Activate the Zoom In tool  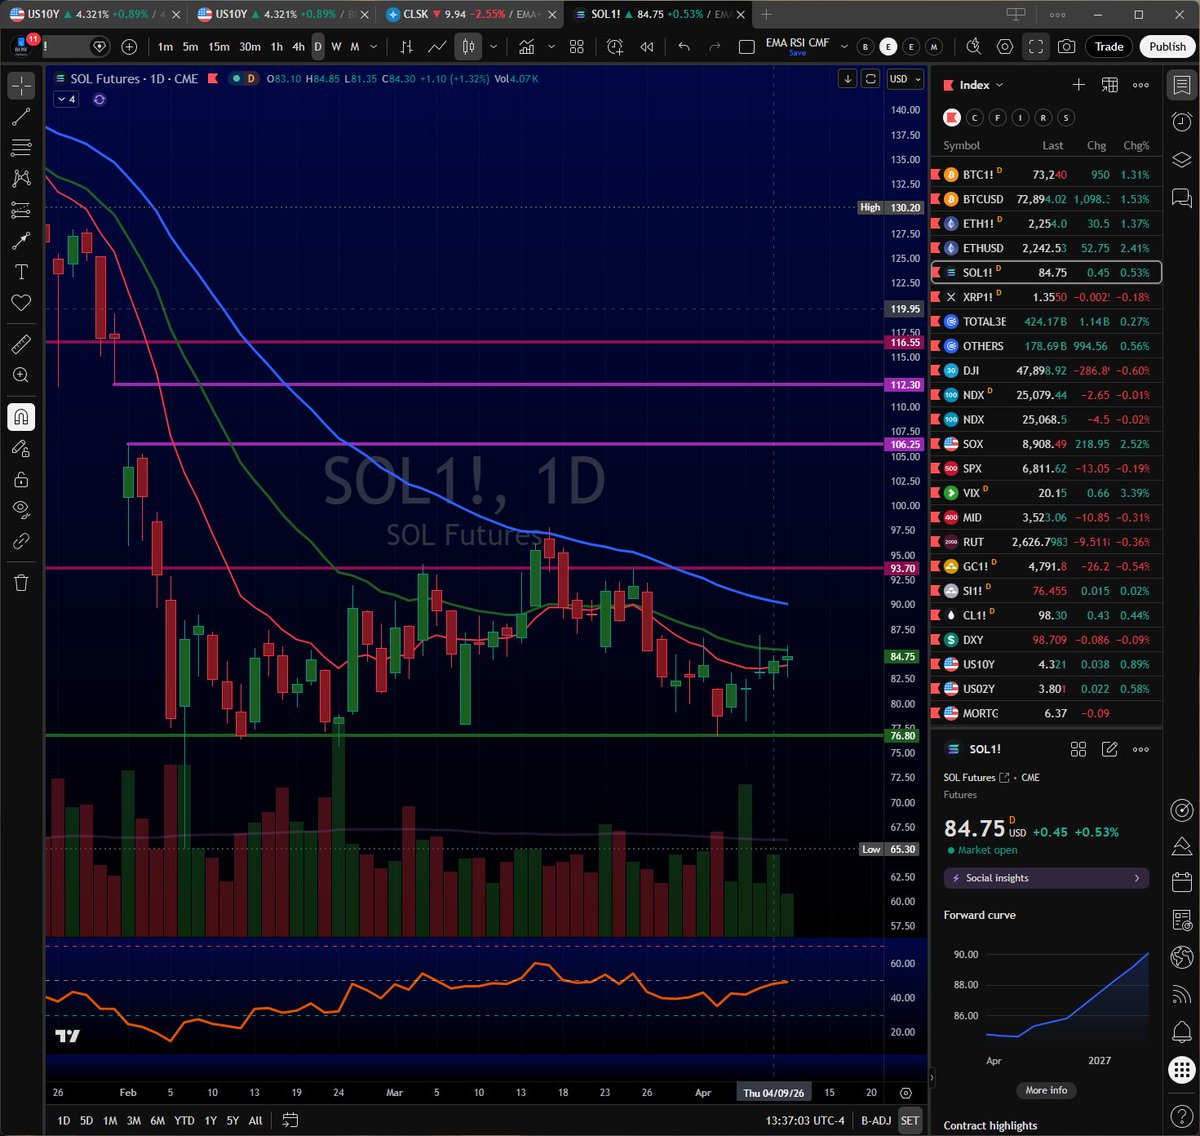[x=21, y=375]
